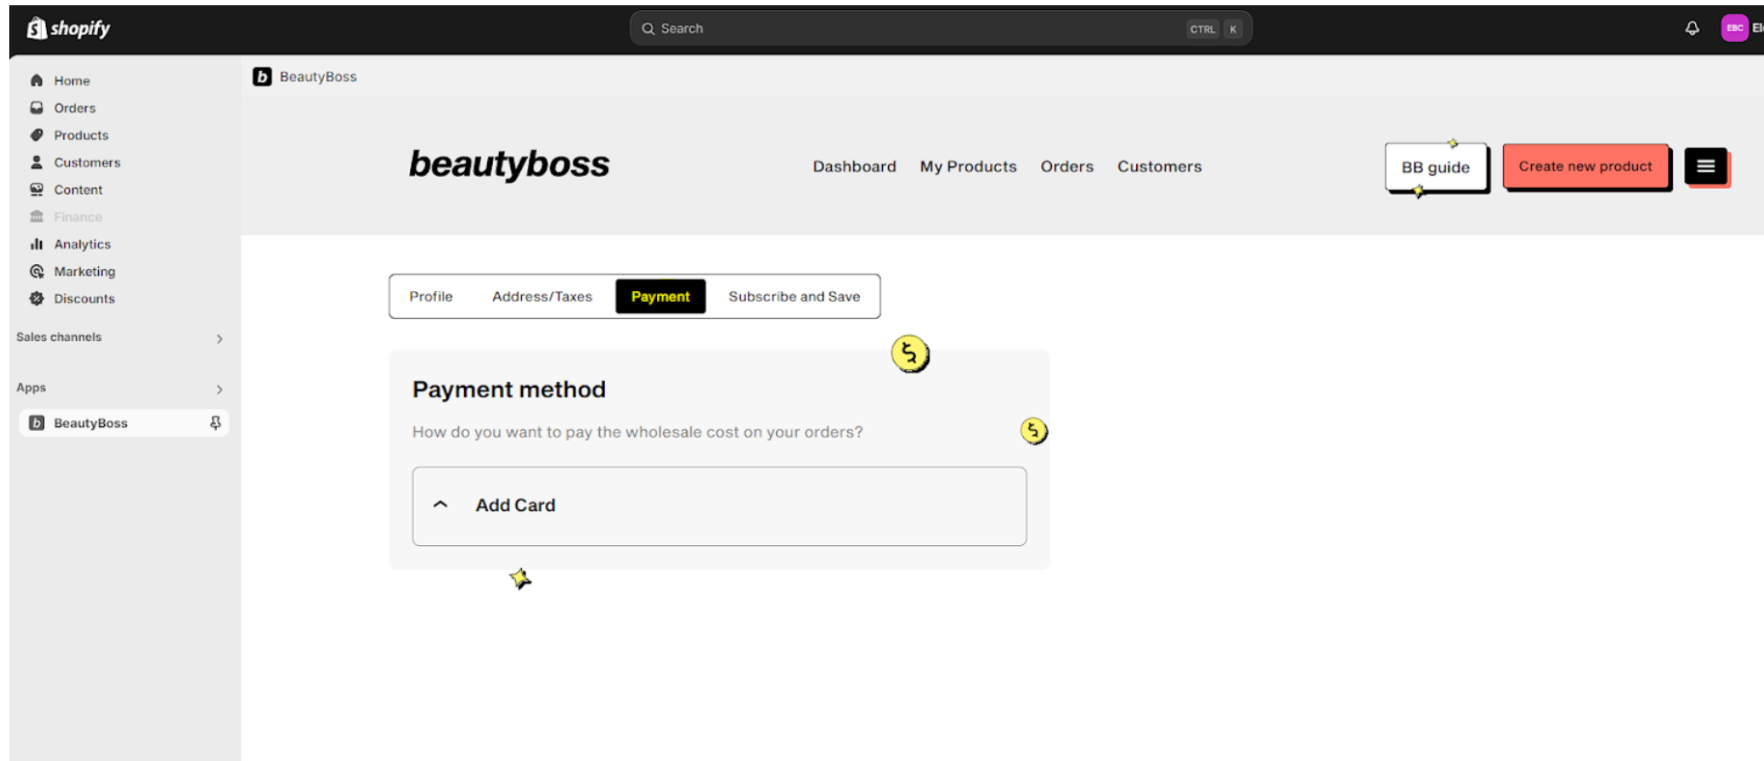1764x761 pixels.
Task: Open Orders in Shopify sidebar
Action: [x=75, y=107]
